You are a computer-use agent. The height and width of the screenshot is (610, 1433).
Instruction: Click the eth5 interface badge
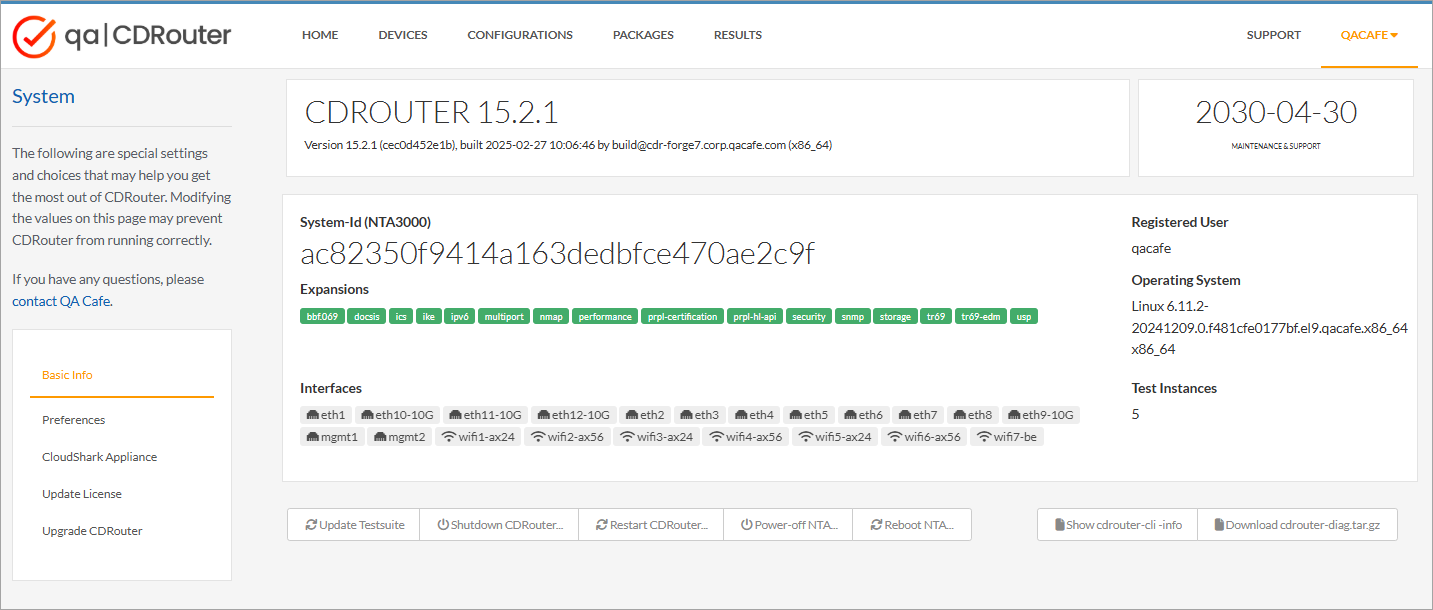pos(808,414)
